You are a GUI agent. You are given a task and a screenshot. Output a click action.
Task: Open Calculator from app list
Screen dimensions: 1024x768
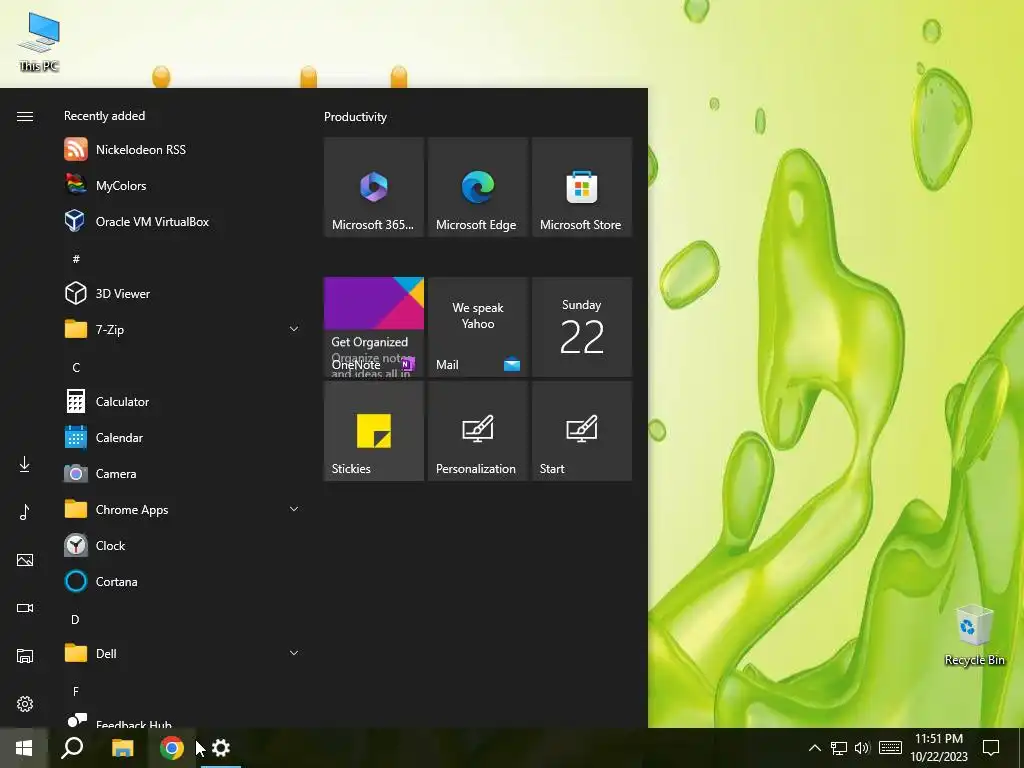point(182,402)
